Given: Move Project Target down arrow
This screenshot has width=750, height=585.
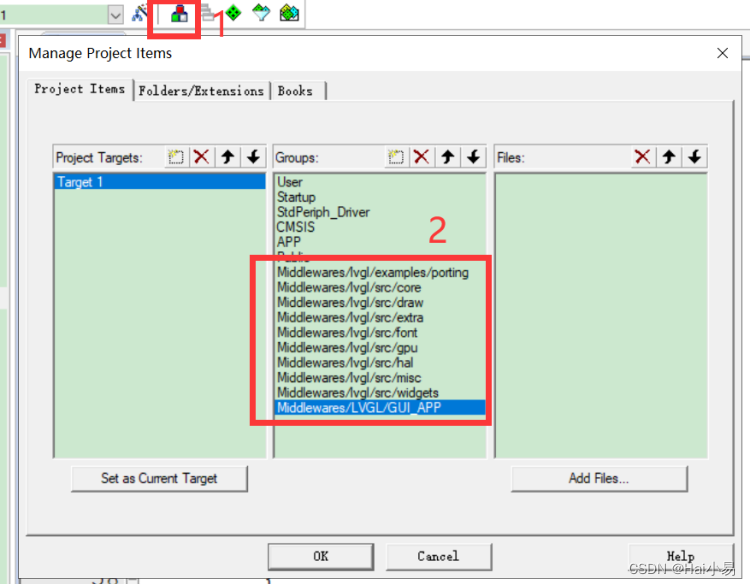Looking at the screenshot, I should coord(254,157).
